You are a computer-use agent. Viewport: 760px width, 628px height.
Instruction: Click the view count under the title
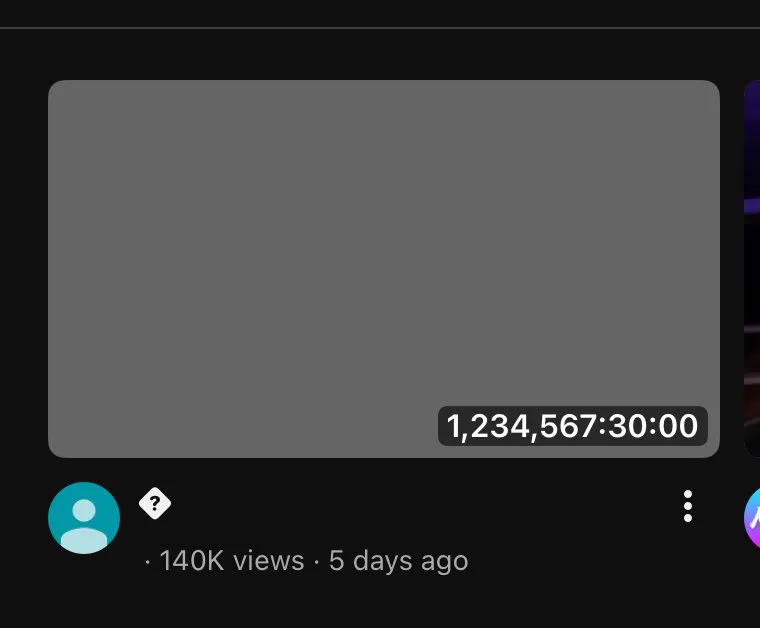click(x=231, y=561)
